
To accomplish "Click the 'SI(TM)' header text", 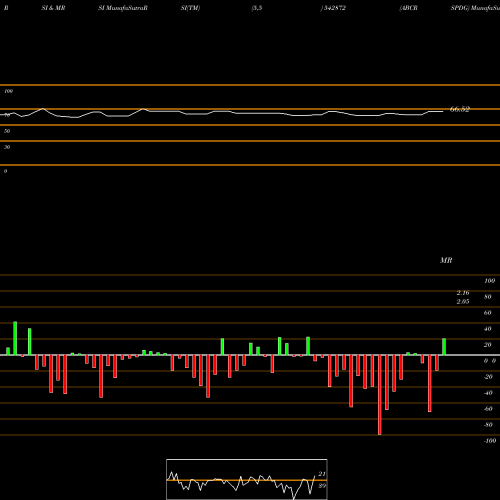I will pos(190,8).
